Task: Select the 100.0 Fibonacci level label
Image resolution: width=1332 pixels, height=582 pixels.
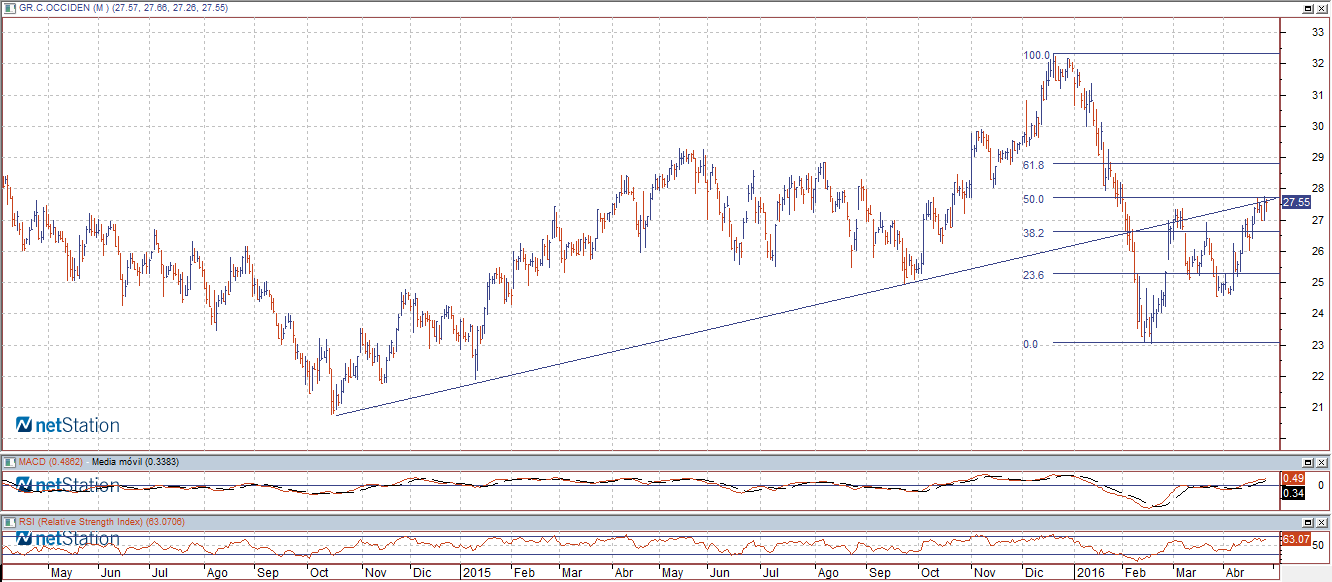Action: click(1035, 56)
